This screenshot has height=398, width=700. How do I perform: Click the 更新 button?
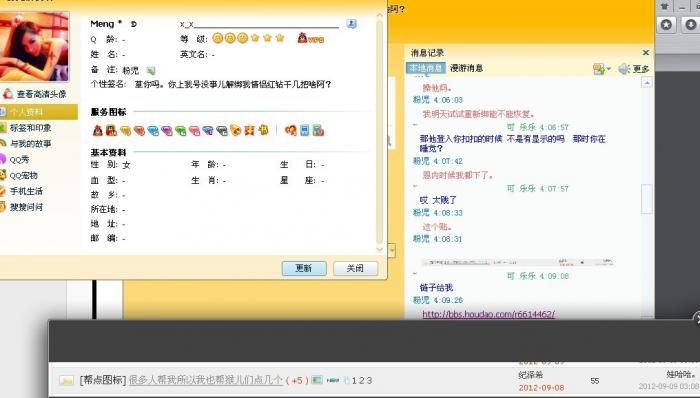pyautogui.click(x=304, y=268)
